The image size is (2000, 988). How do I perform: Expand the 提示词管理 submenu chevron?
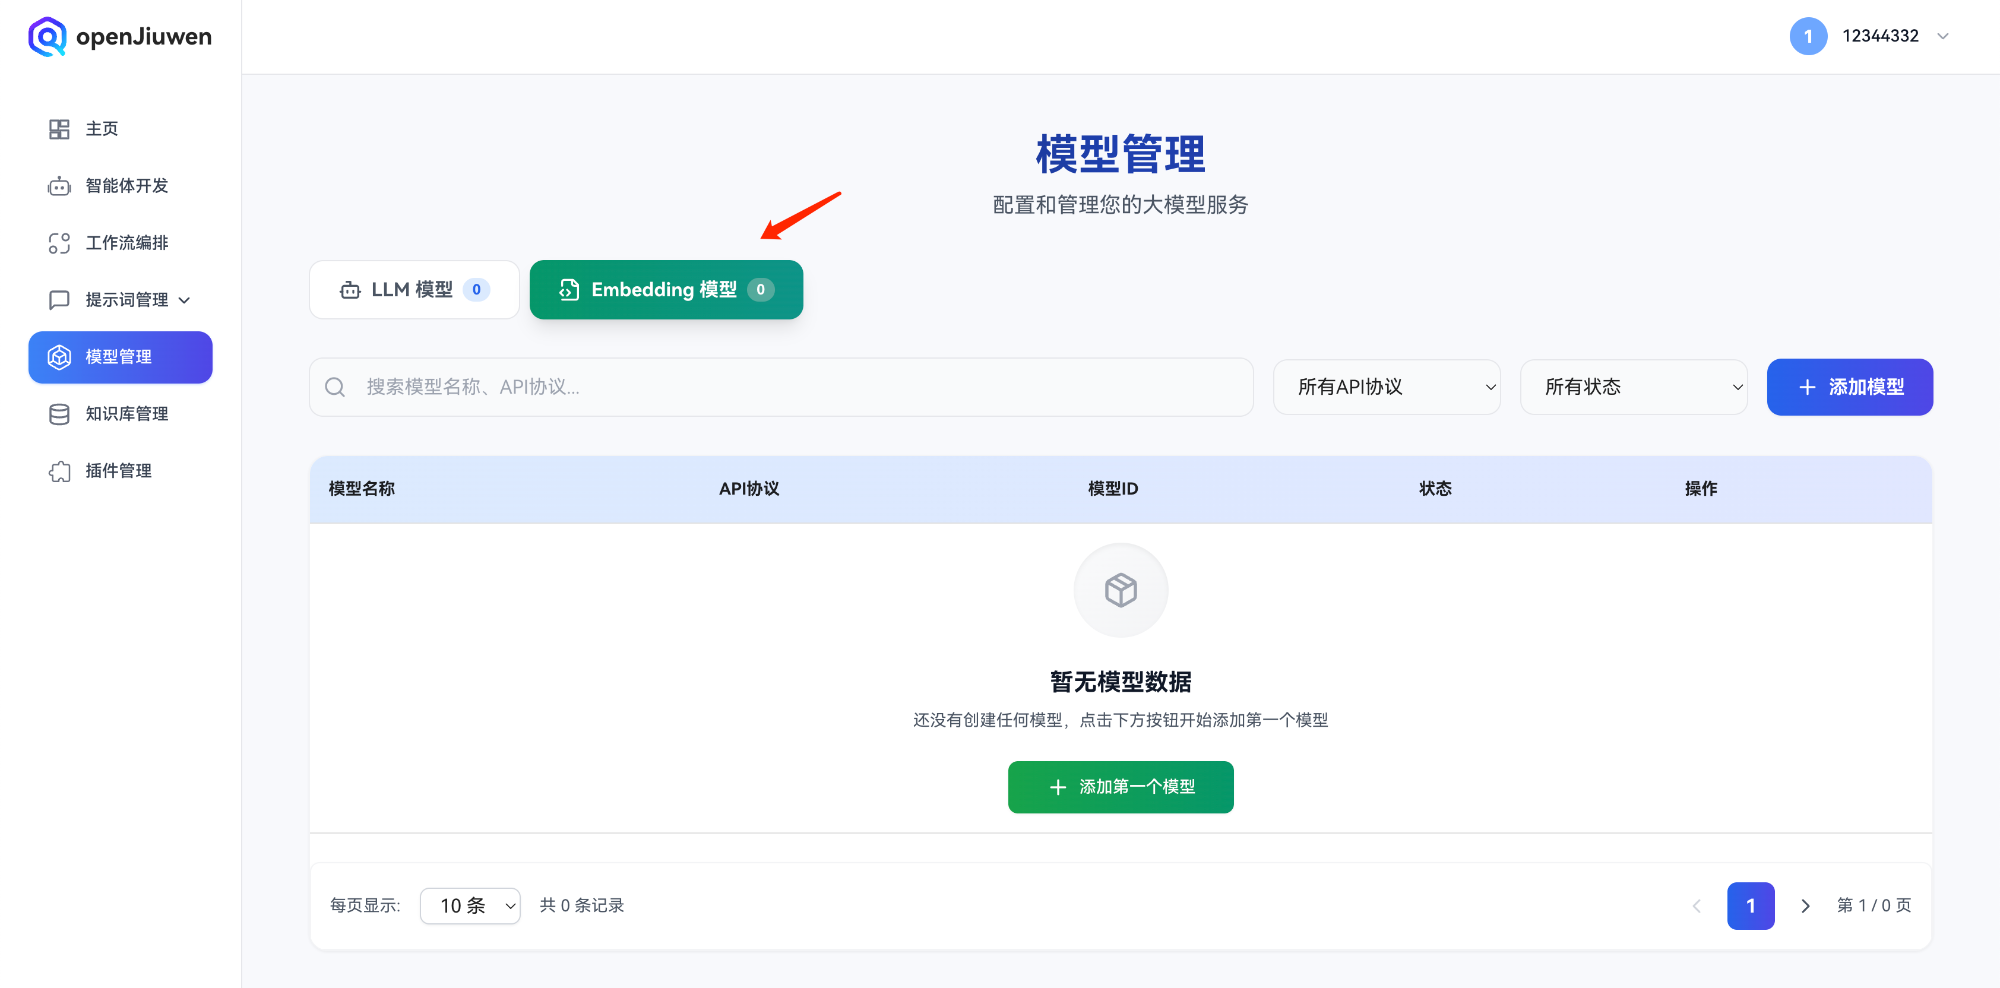pos(184,300)
